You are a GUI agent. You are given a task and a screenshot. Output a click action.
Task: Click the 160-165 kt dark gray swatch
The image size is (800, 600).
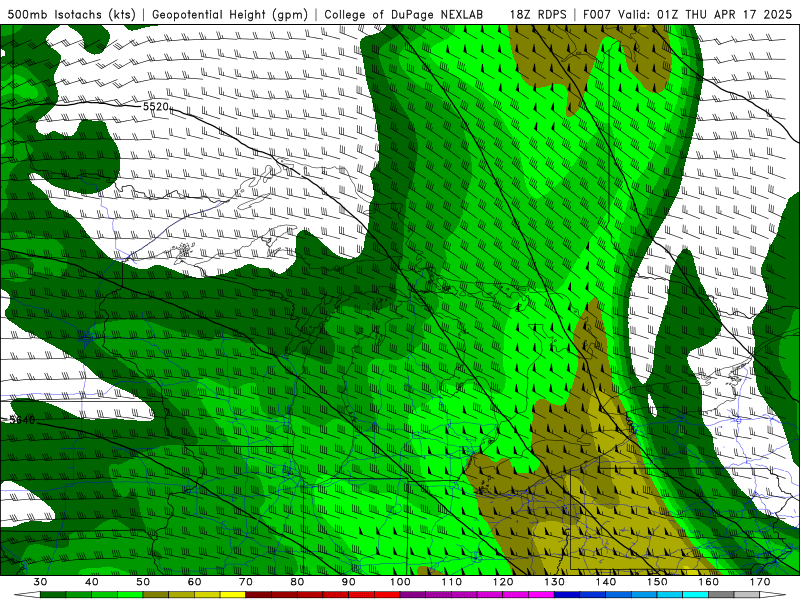tap(721, 595)
